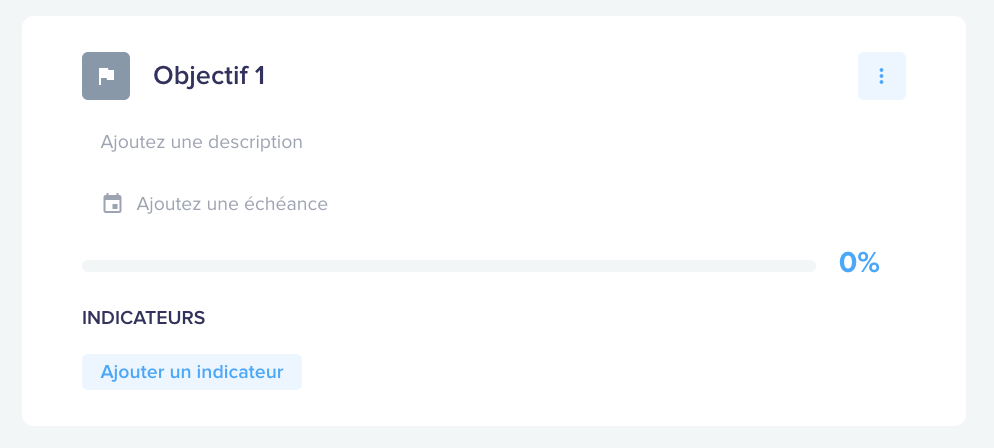
Task: Change the objective's flag icon
Action: (106, 76)
